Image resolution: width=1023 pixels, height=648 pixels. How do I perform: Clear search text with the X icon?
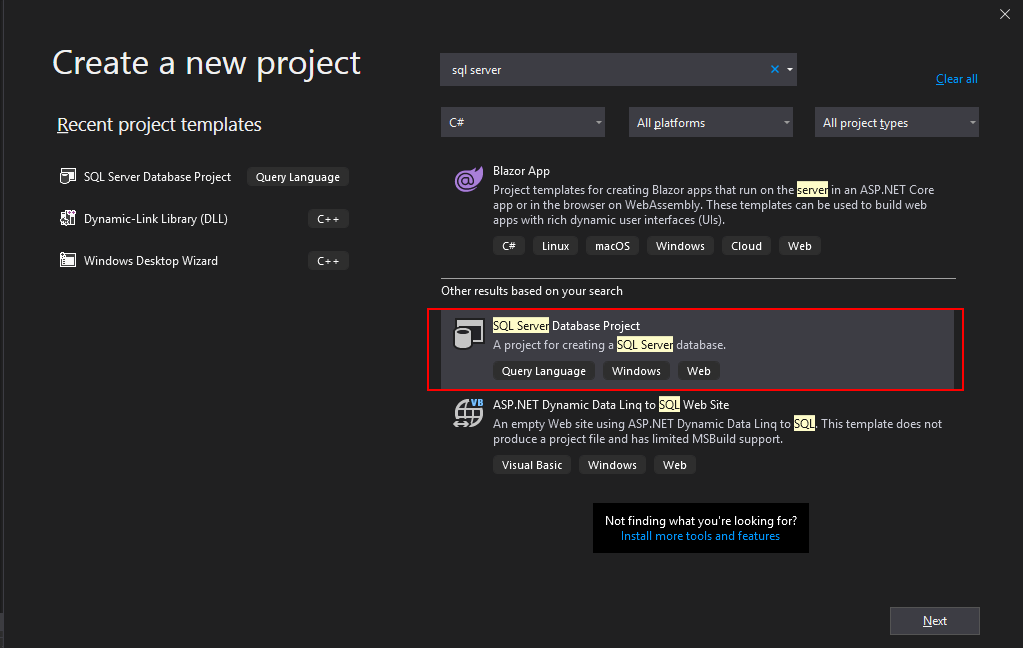click(774, 70)
